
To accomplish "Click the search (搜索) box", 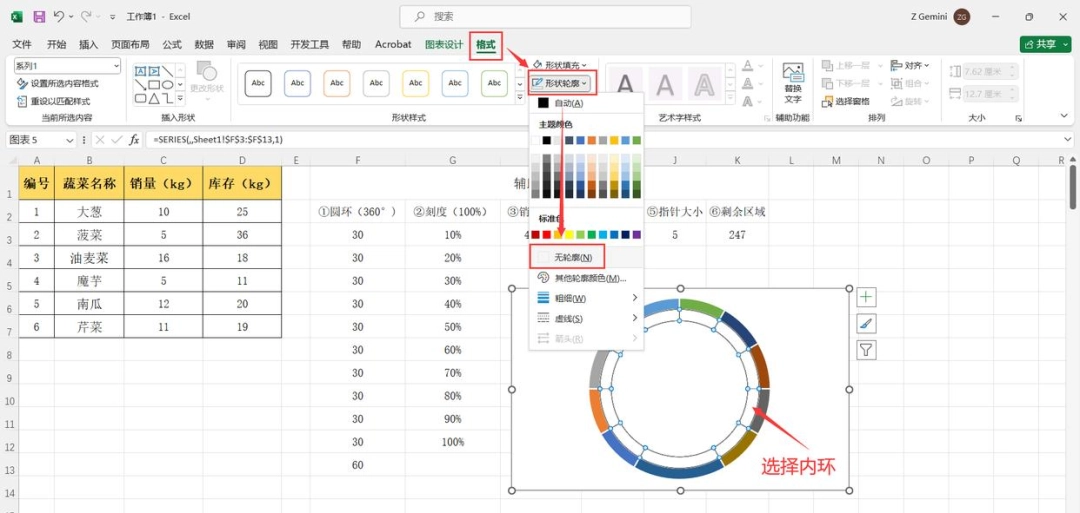I will (x=546, y=17).
